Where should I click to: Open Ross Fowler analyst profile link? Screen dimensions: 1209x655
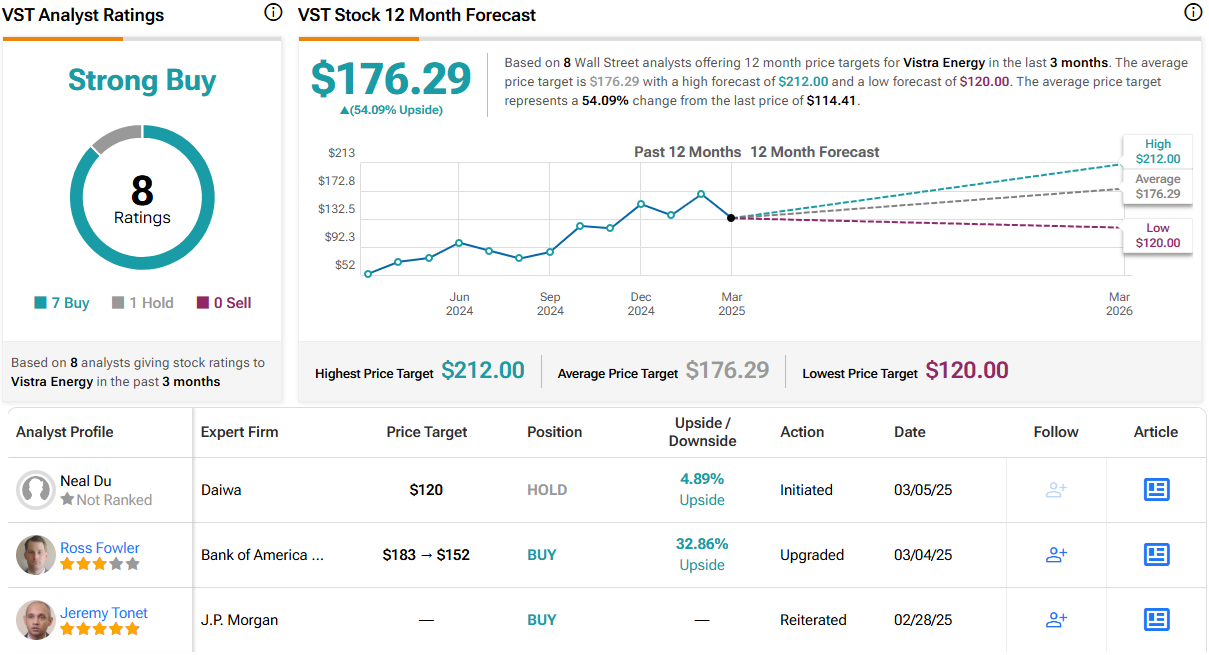tap(100, 548)
